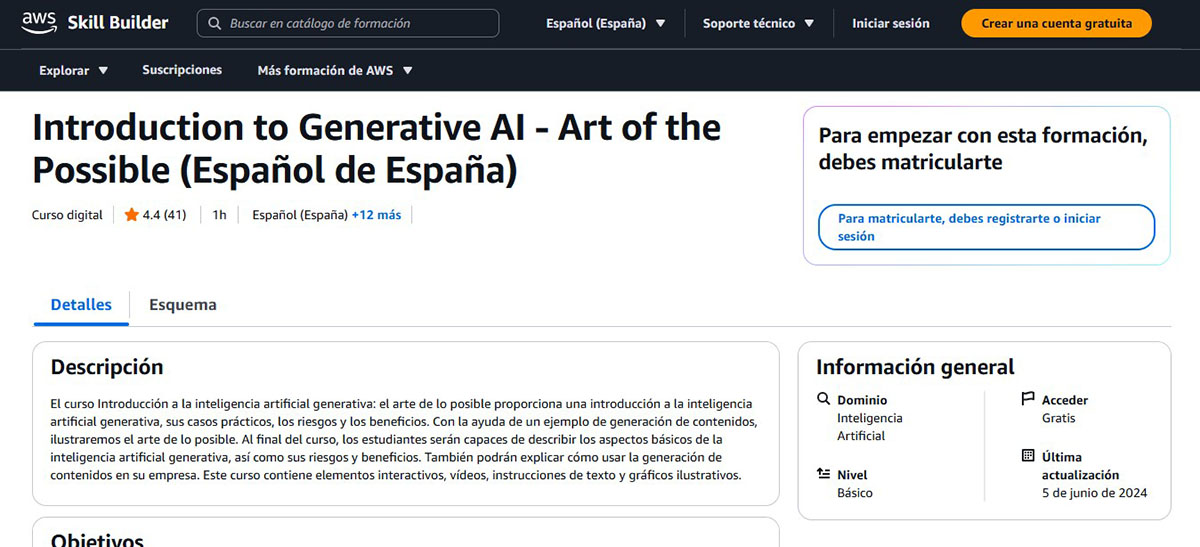Show the +12 más languages link
This screenshot has height=547, width=1200.
[376, 215]
